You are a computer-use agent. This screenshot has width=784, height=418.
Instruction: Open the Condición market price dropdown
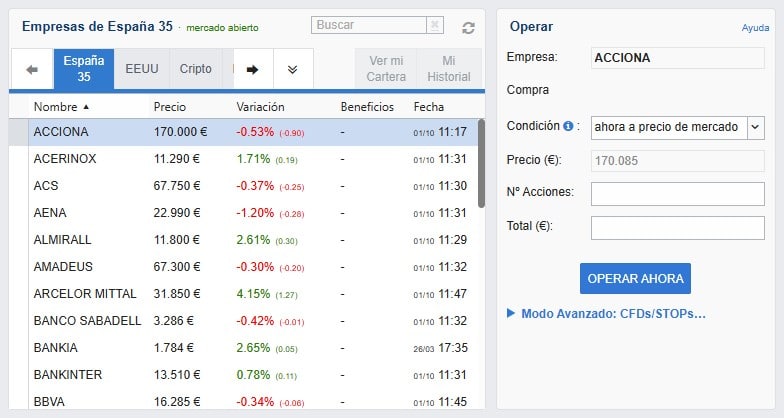click(x=755, y=127)
